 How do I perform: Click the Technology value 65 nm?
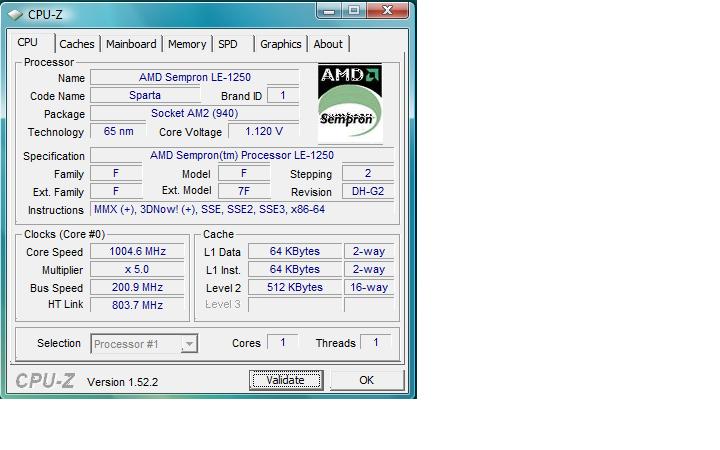118,131
